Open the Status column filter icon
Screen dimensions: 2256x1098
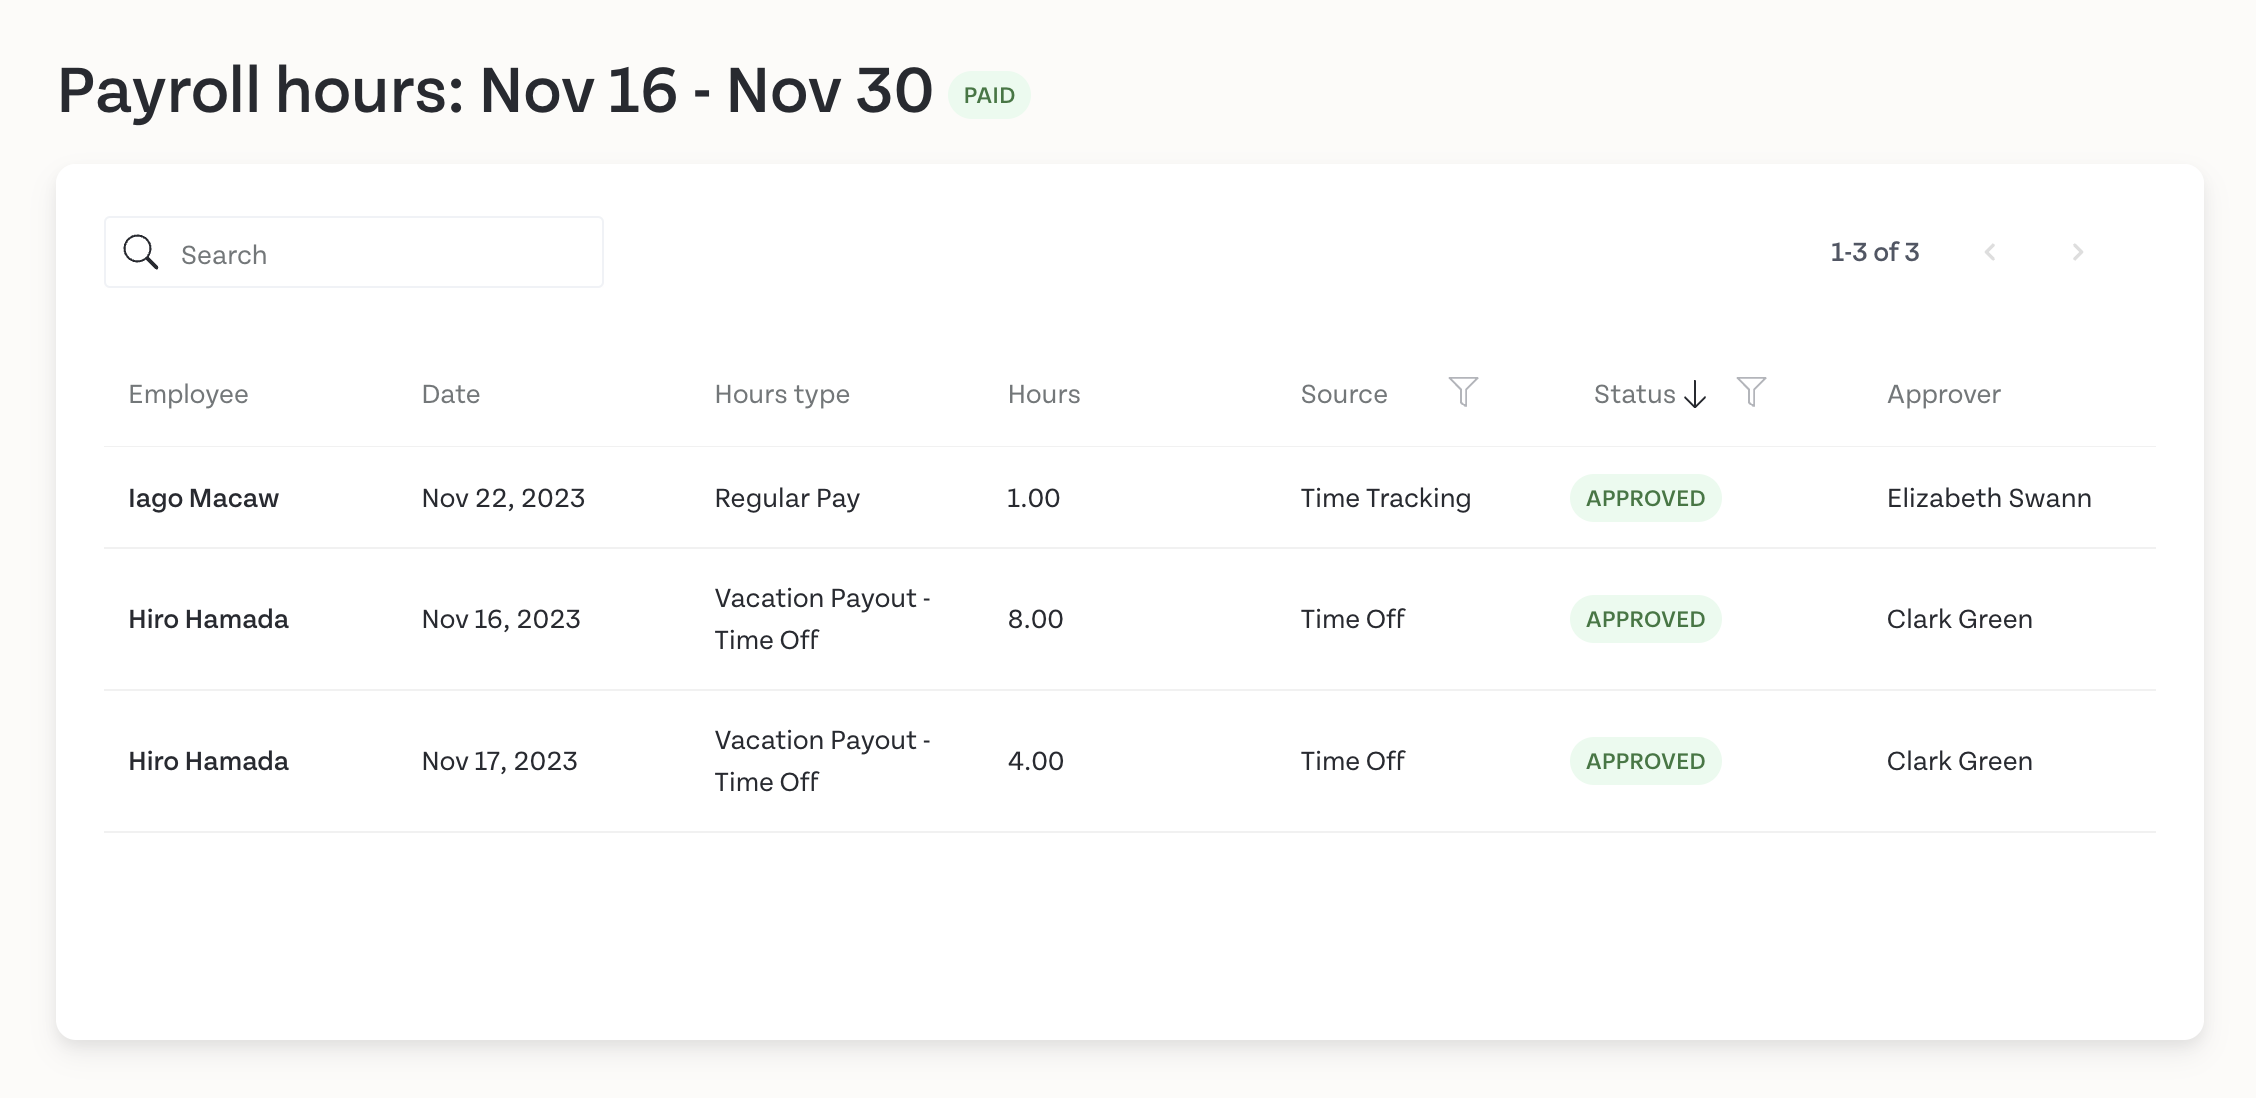pos(1751,392)
